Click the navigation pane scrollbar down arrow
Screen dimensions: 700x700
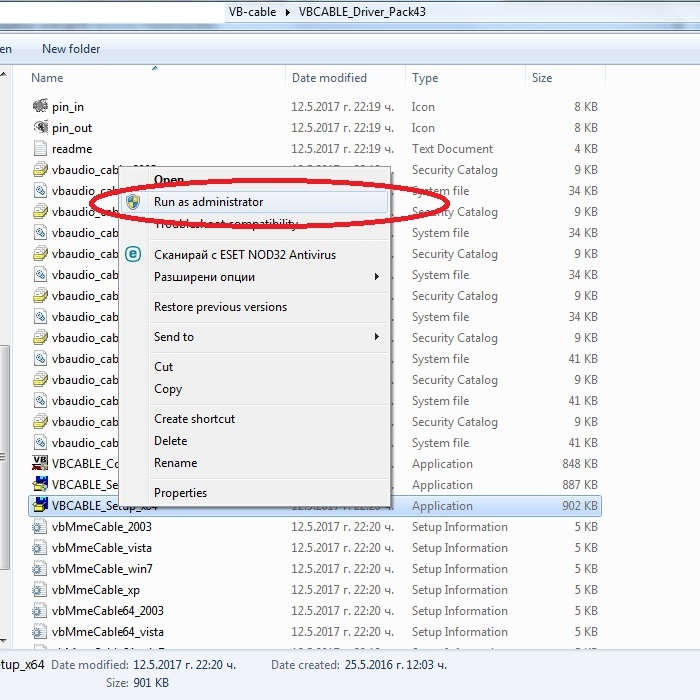pos(3,641)
